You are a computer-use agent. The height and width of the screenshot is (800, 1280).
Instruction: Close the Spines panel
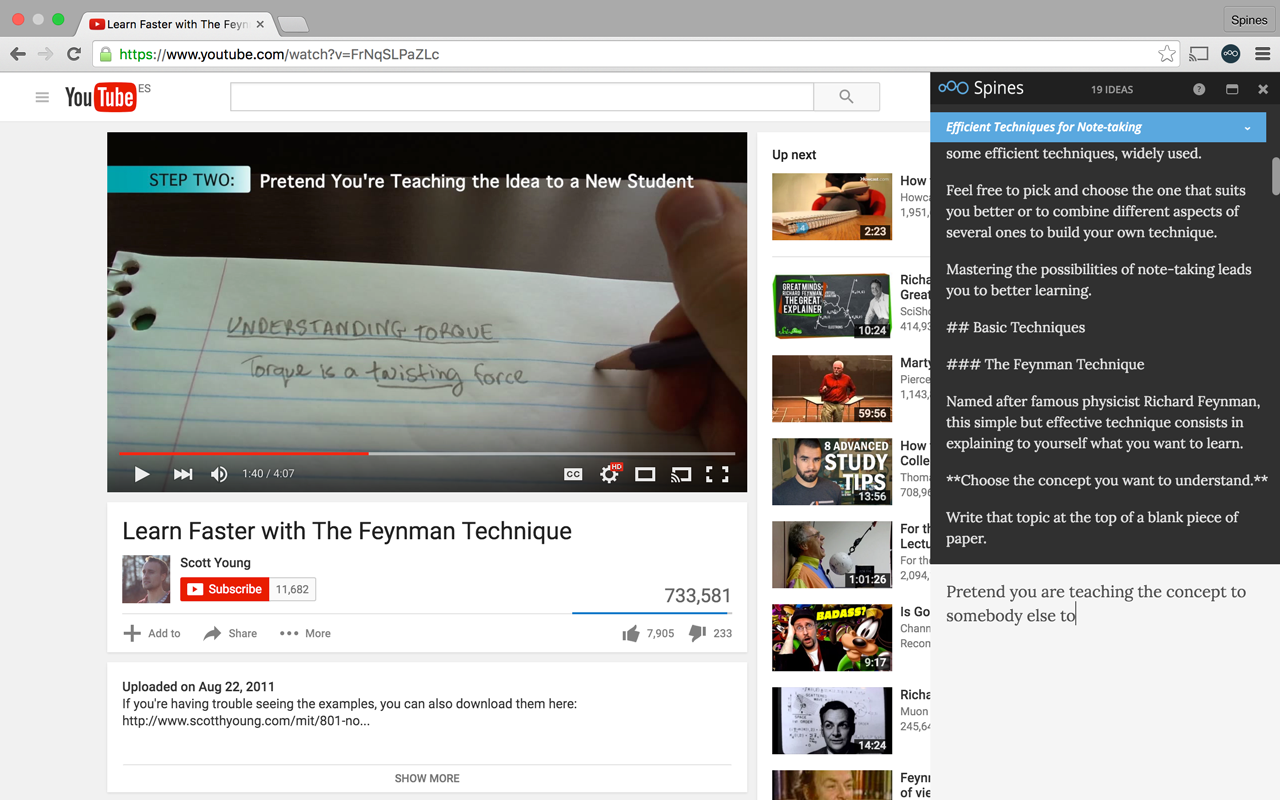[1263, 89]
